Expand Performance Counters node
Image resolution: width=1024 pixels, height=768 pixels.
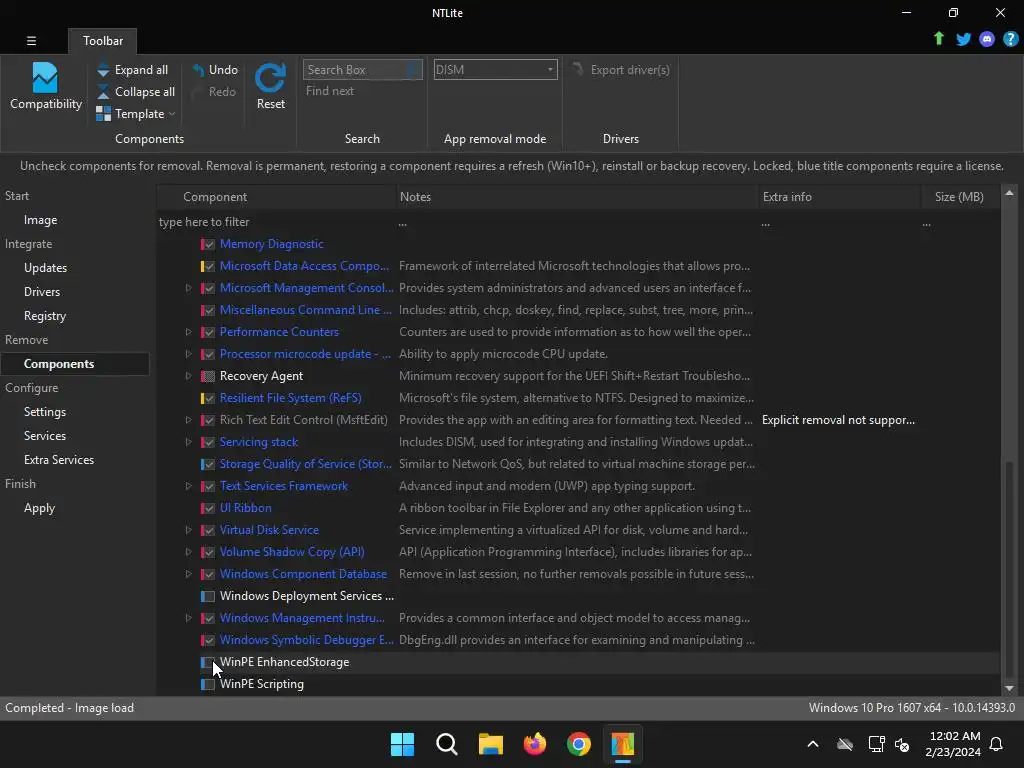coord(188,332)
